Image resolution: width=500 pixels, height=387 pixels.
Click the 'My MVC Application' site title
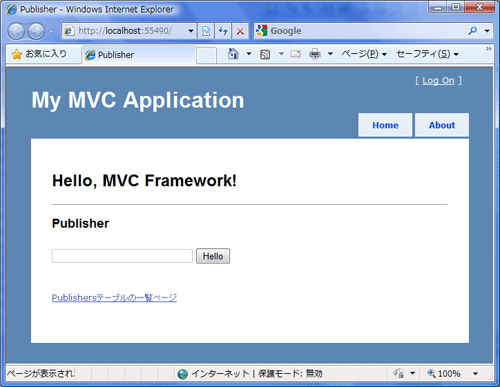[138, 100]
